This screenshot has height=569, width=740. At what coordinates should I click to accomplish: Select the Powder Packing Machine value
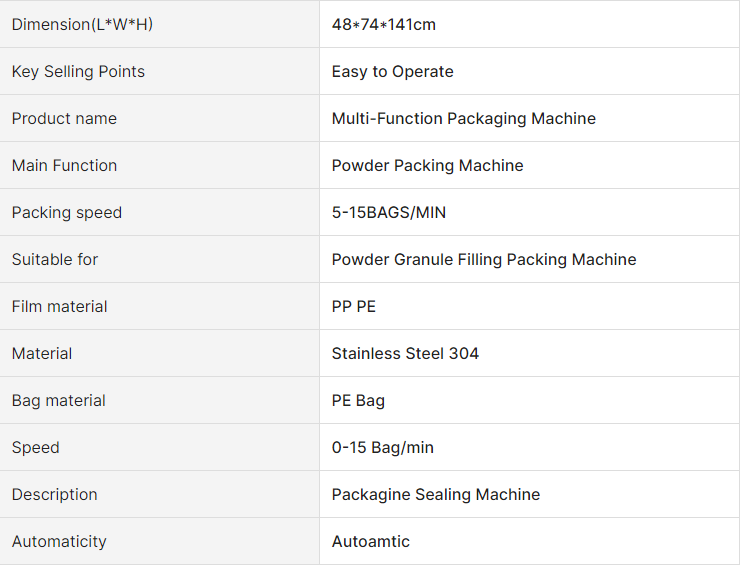[x=427, y=166]
